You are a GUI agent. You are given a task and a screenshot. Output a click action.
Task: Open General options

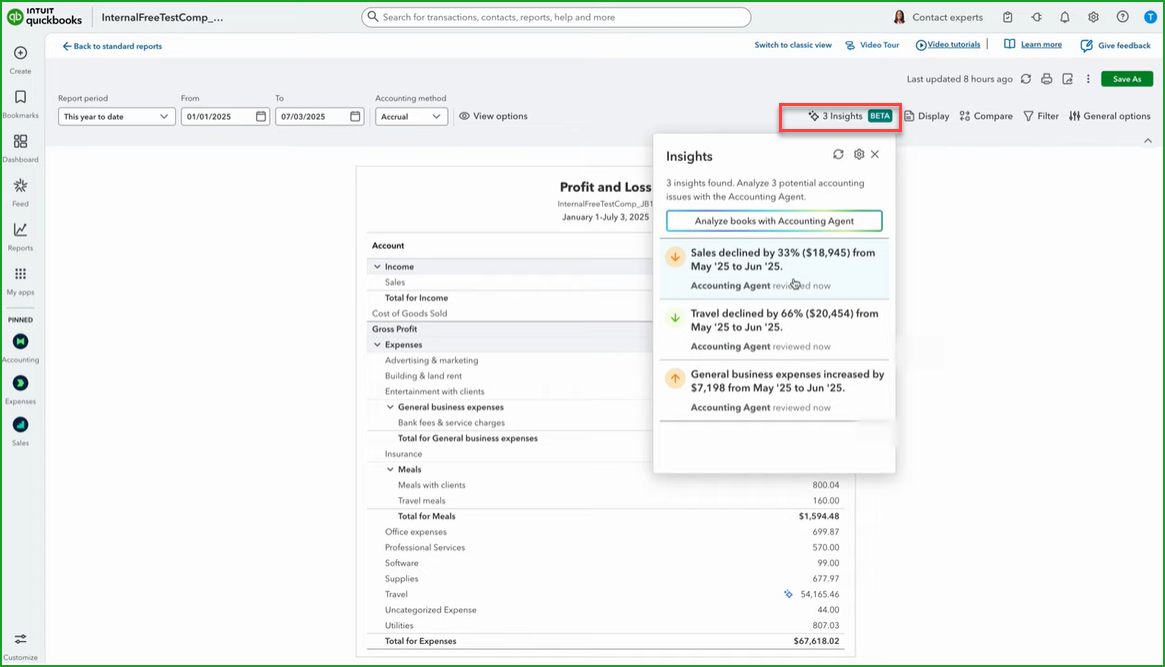coord(1110,117)
